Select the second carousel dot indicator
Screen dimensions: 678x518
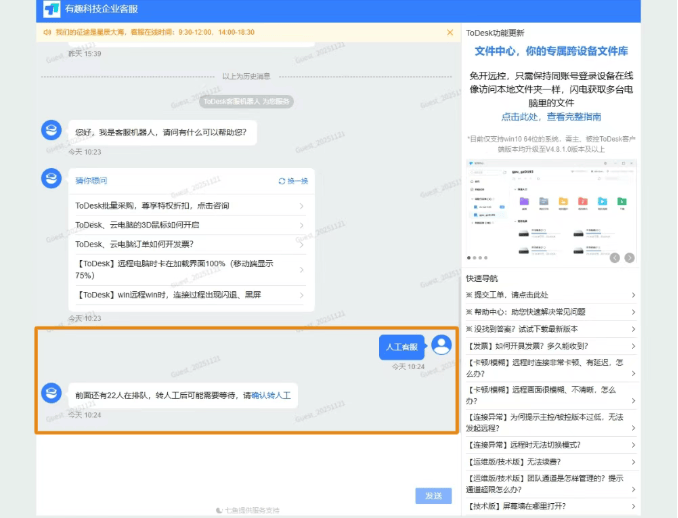(475, 258)
